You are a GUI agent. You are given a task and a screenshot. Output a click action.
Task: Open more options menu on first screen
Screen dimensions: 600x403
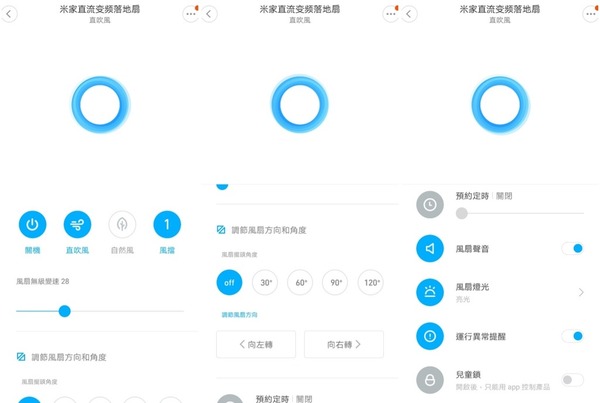pos(191,14)
